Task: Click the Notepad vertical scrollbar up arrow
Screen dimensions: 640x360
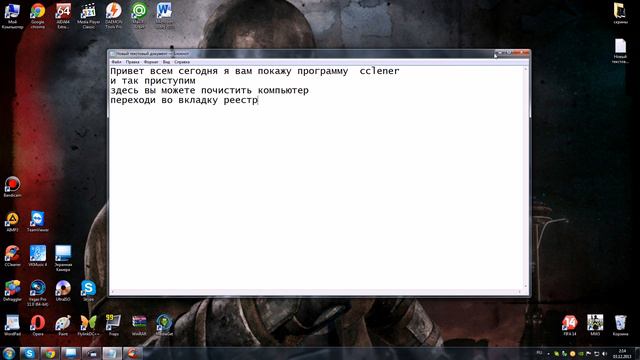Action: click(526, 69)
